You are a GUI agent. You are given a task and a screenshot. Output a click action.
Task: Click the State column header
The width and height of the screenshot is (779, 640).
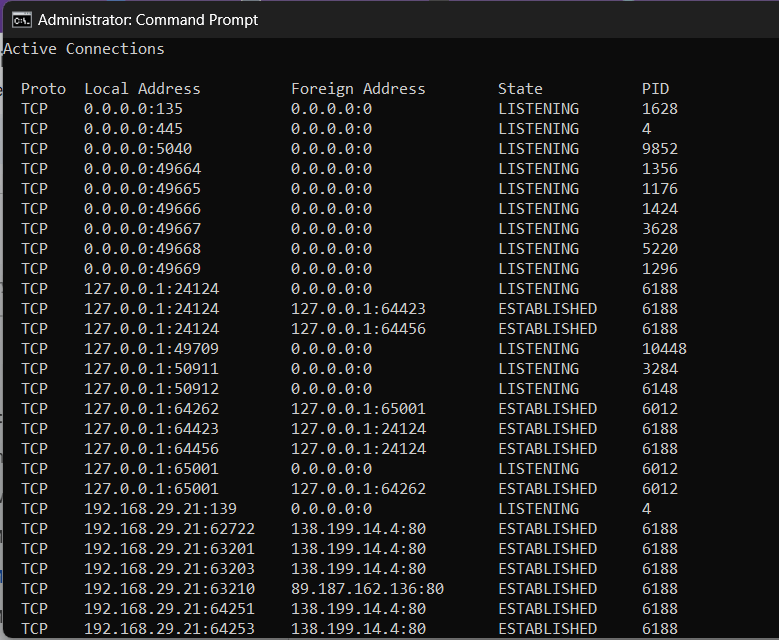(520, 89)
